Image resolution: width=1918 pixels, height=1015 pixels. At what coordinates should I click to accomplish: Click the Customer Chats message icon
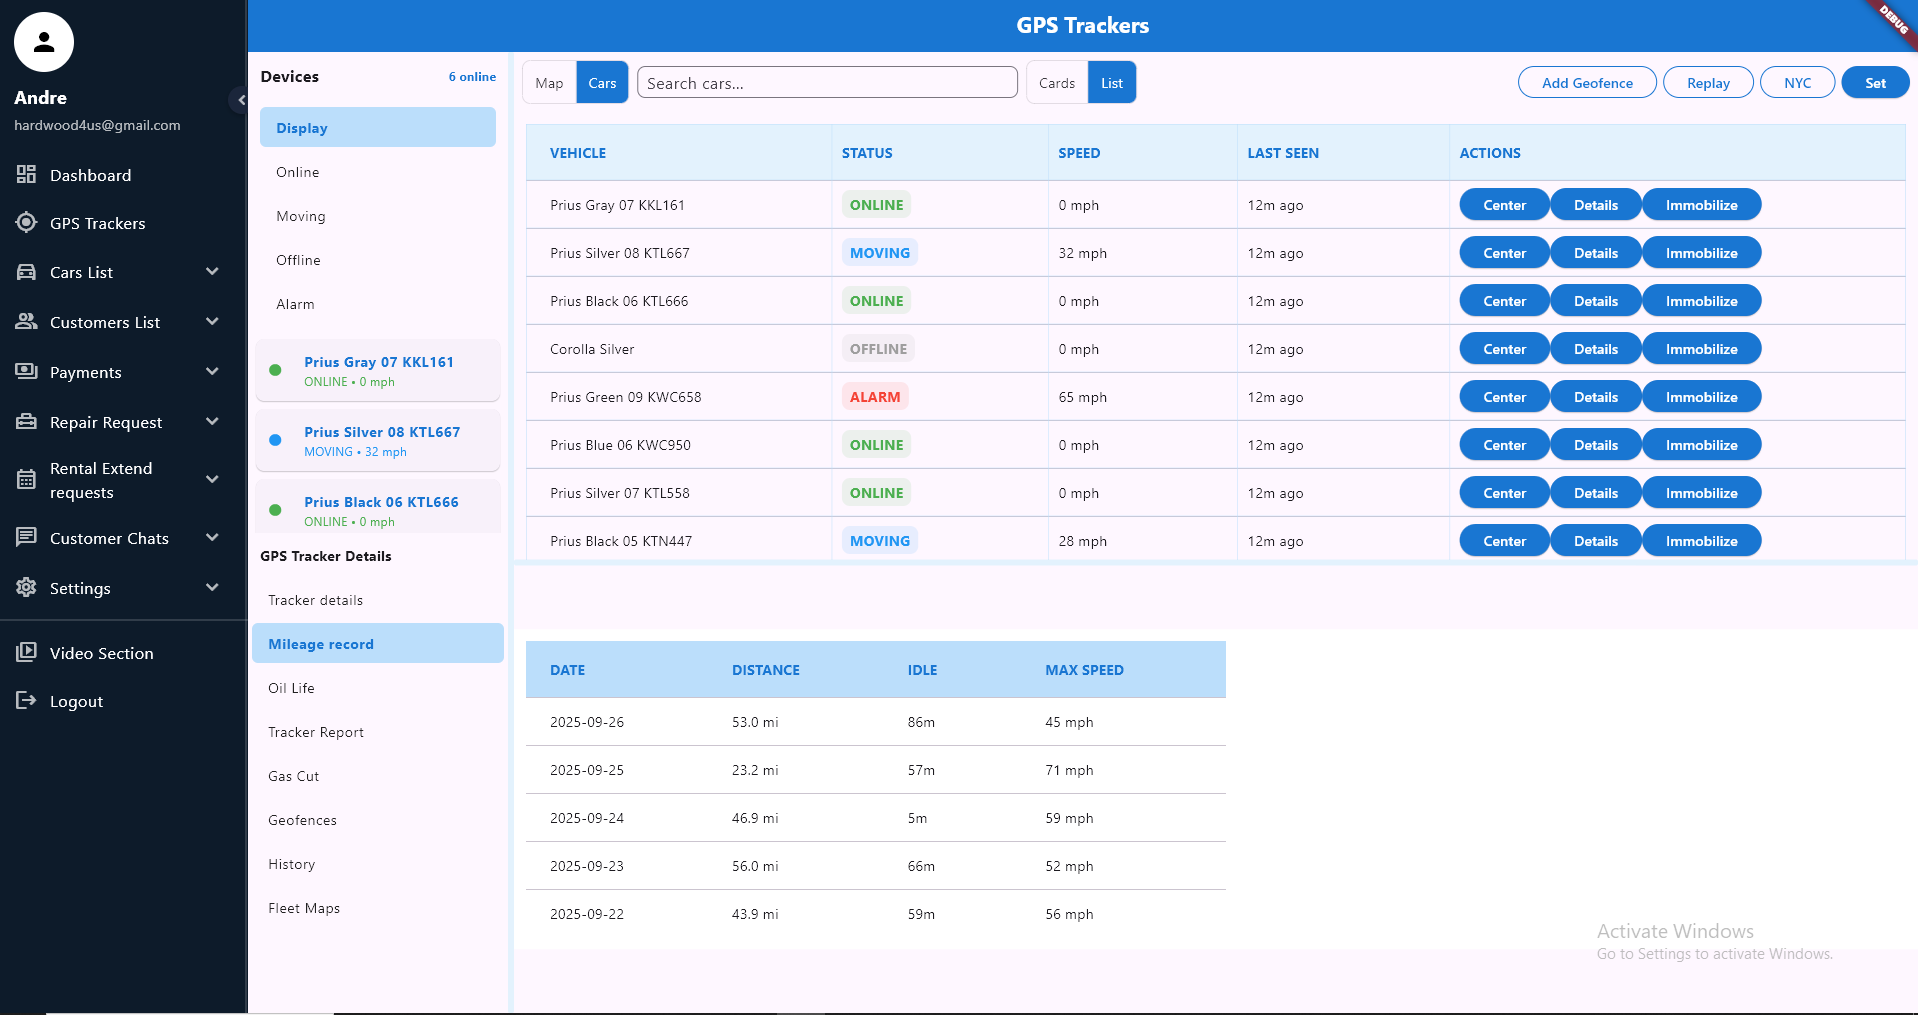coord(27,538)
